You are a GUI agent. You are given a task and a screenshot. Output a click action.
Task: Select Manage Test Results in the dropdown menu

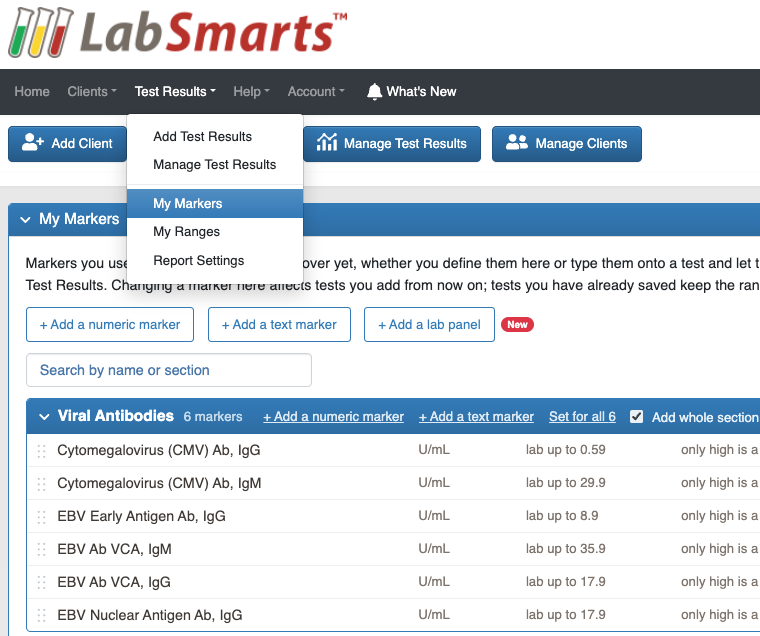coord(215,164)
